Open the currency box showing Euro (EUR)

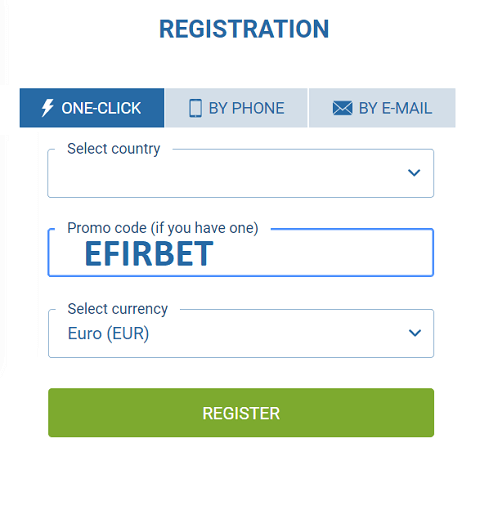[241, 333]
